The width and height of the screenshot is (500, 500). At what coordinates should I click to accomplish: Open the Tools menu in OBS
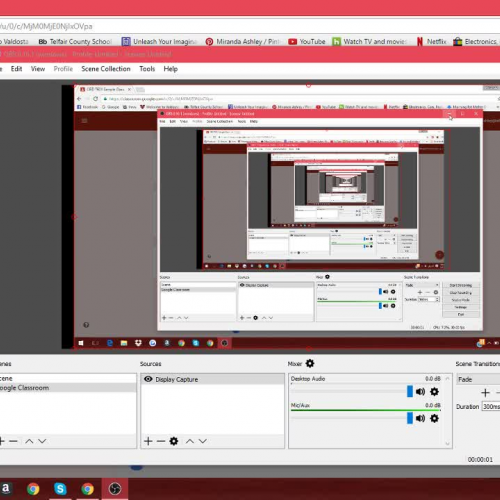click(x=147, y=69)
